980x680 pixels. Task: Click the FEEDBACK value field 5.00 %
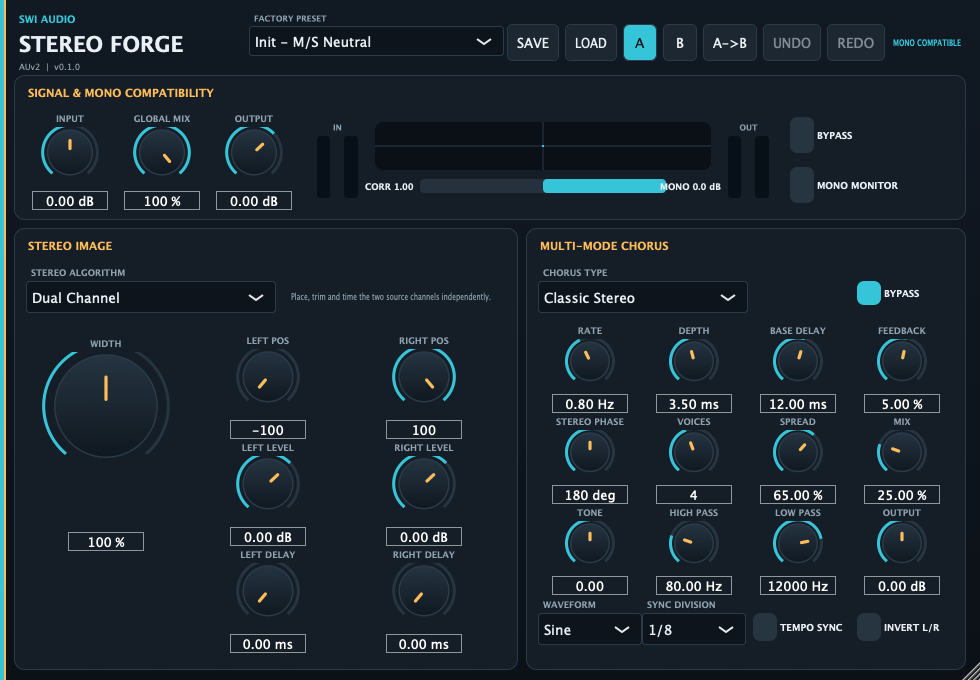click(902, 404)
